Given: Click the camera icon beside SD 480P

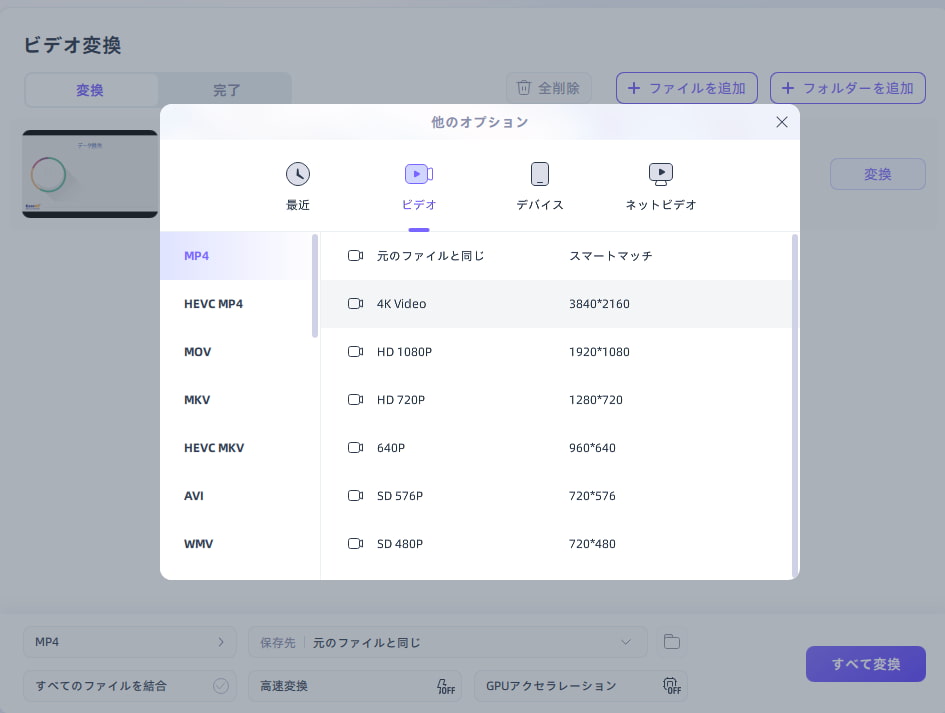Looking at the screenshot, I should [355, 543].
